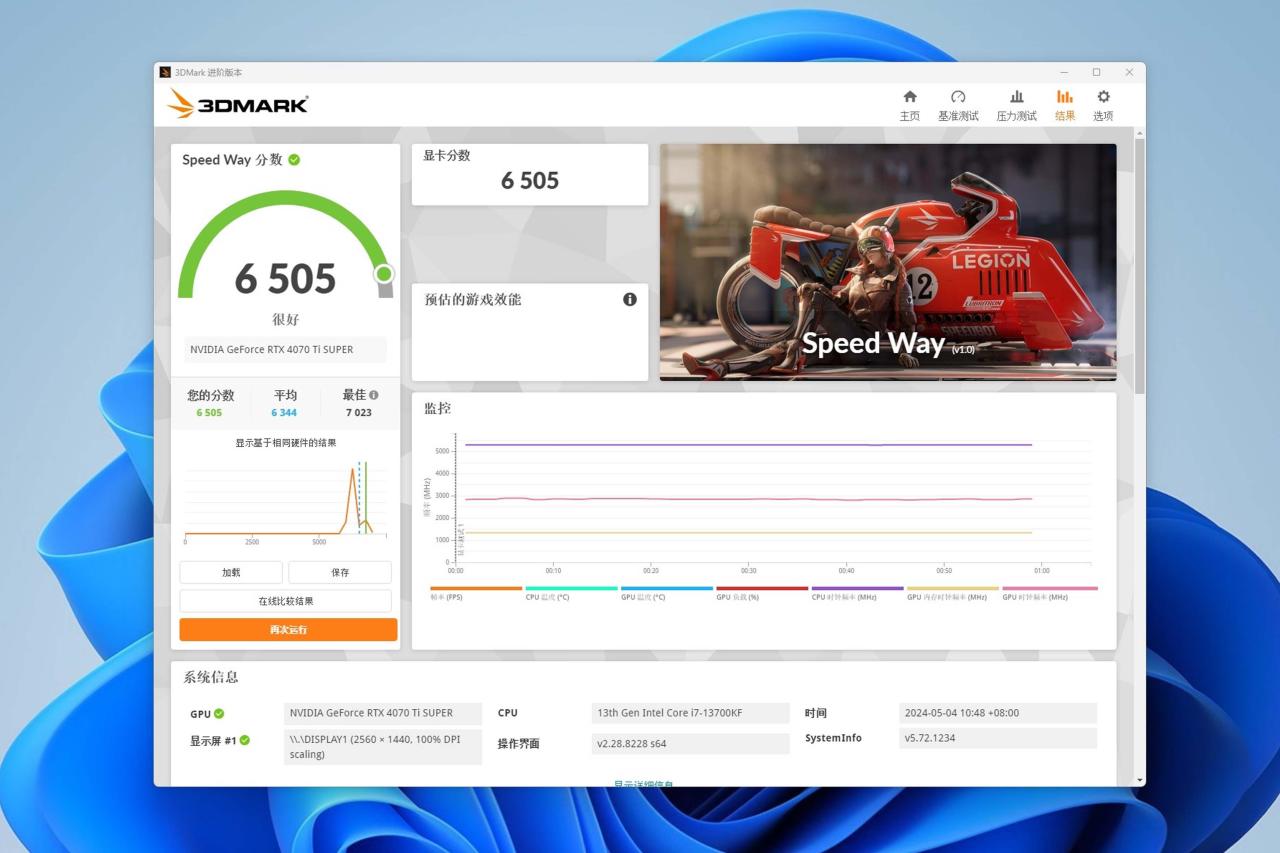Viewport: 1280px width, 853px height.
Task: Select the 结果 results tab
Action: pyautogui.click(x=1064, y=105)
